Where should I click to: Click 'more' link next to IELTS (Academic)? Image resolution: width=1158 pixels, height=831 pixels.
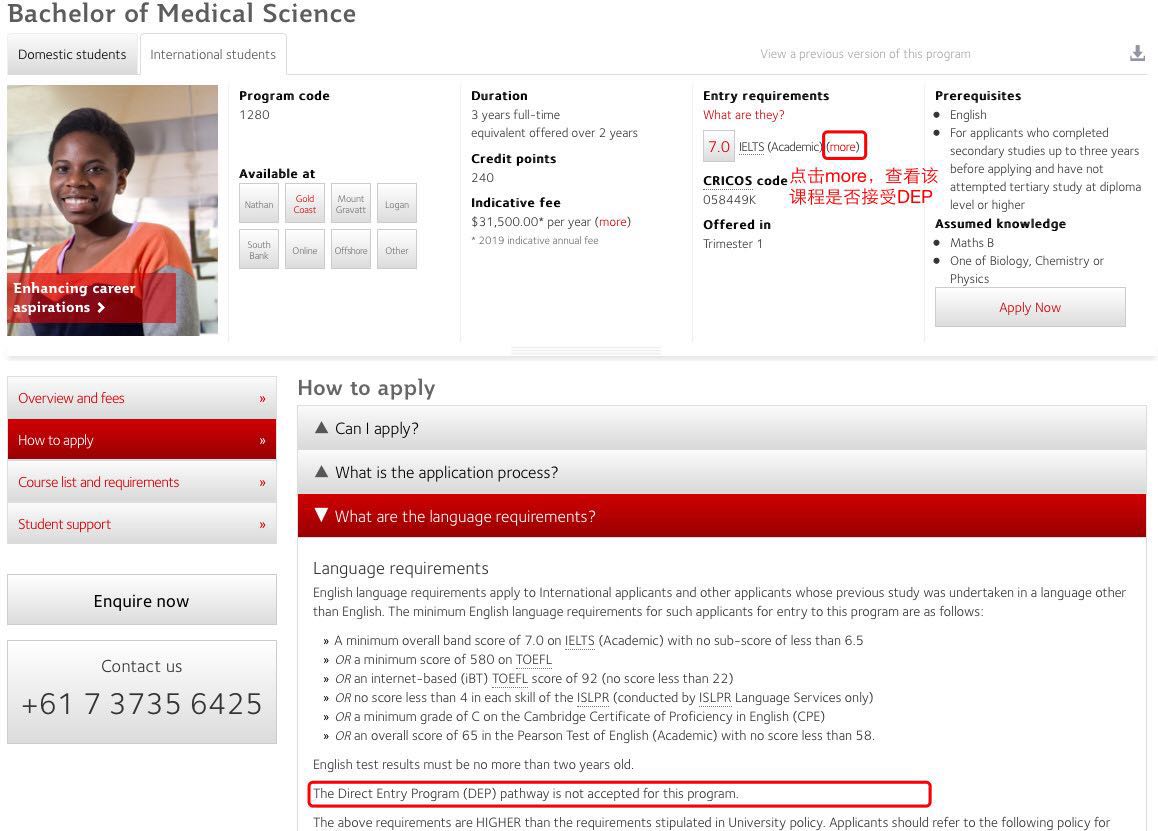click(x=843, y=147)
